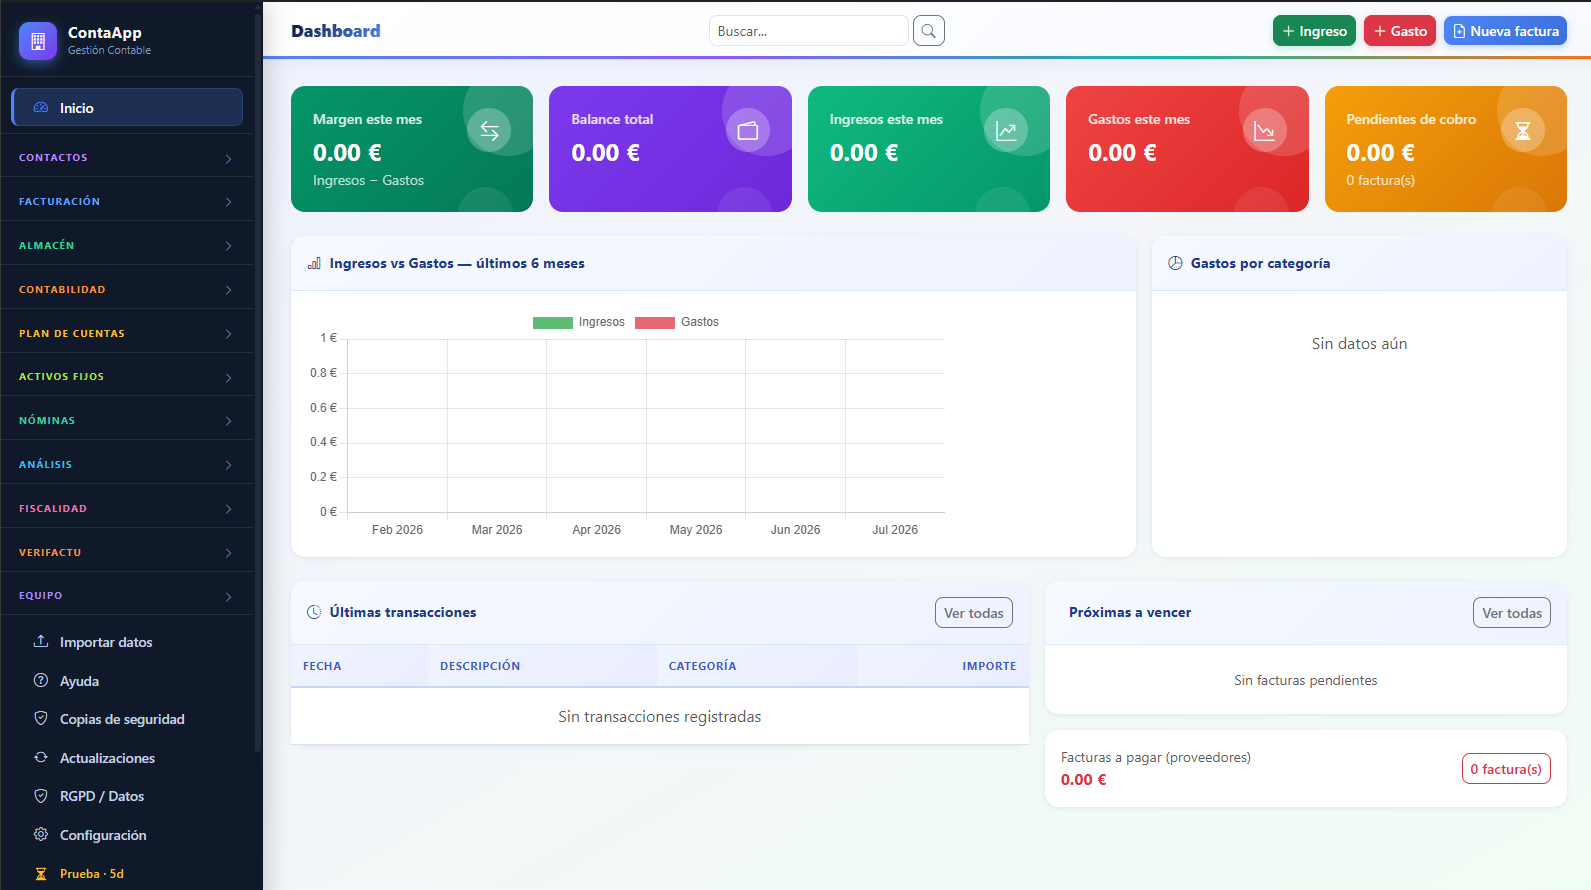
Task: Click the green Ingreso button
Action: (1314, 31)
